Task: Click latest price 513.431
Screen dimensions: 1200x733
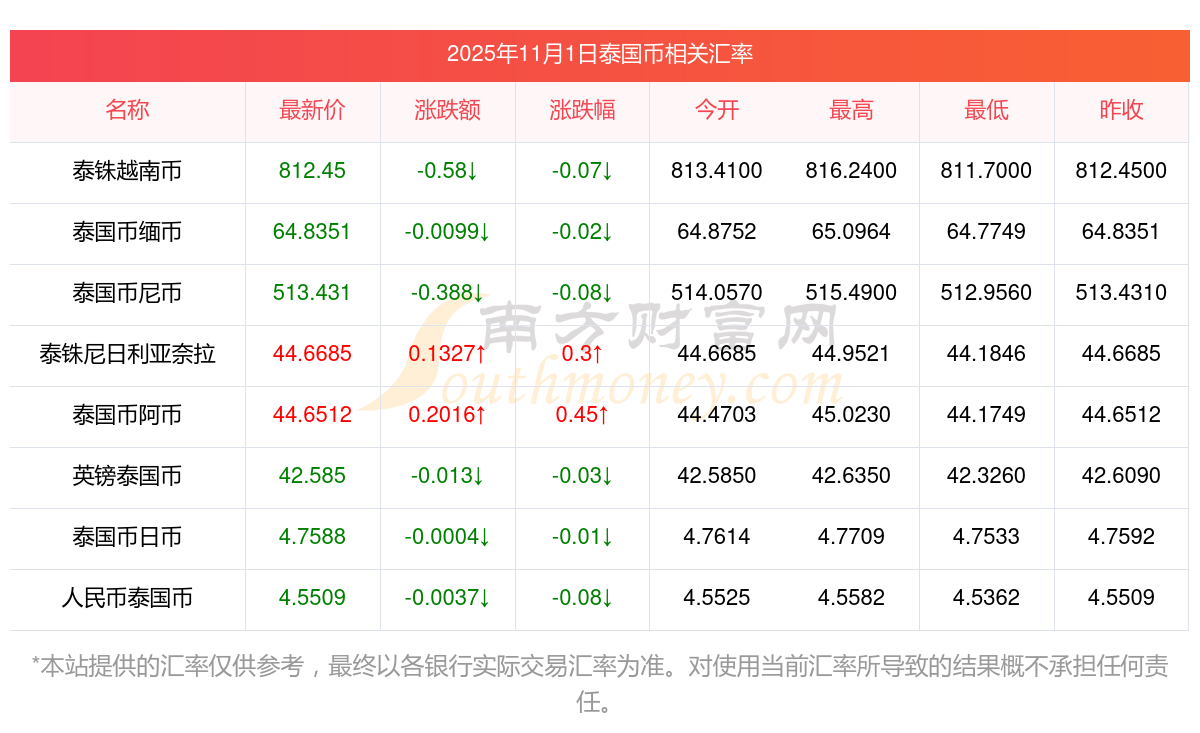Action: (x=312, y=293)
